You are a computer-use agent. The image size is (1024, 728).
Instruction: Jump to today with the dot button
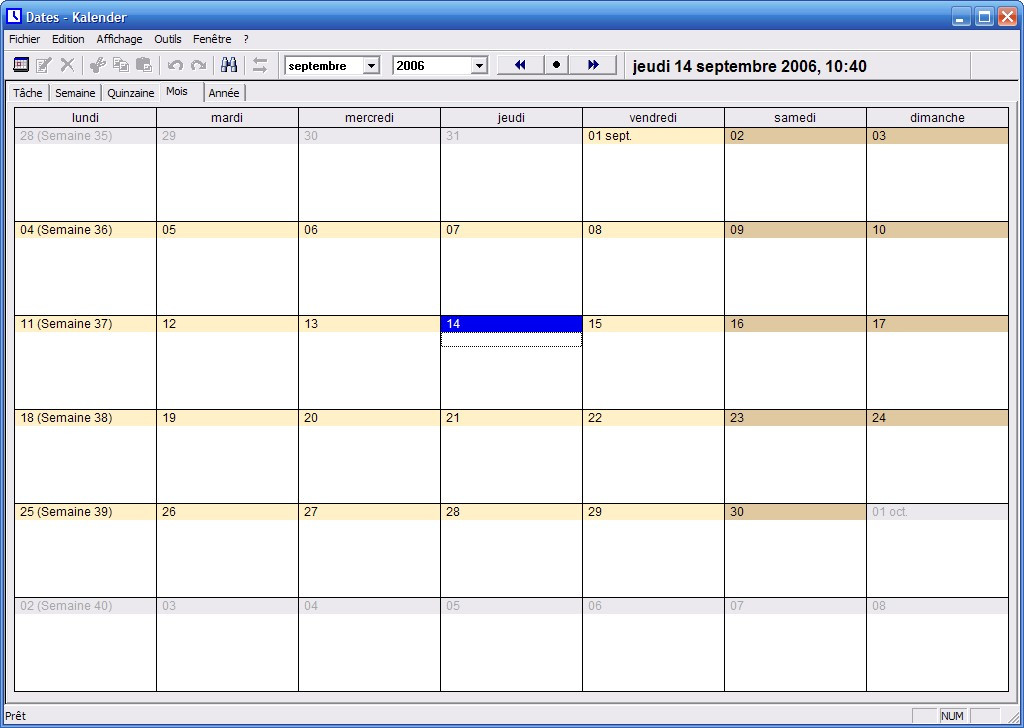557,65
